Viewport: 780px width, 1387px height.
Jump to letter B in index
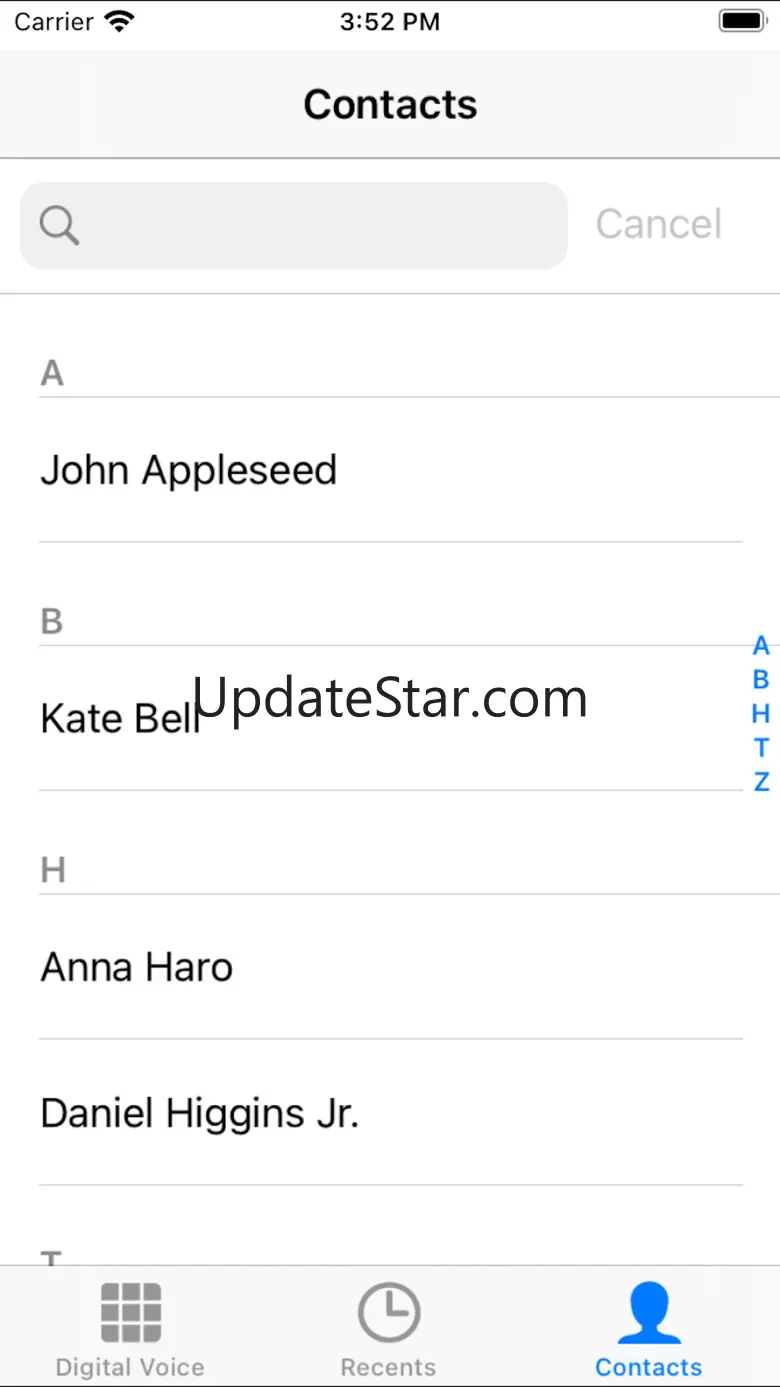(761, 679)
